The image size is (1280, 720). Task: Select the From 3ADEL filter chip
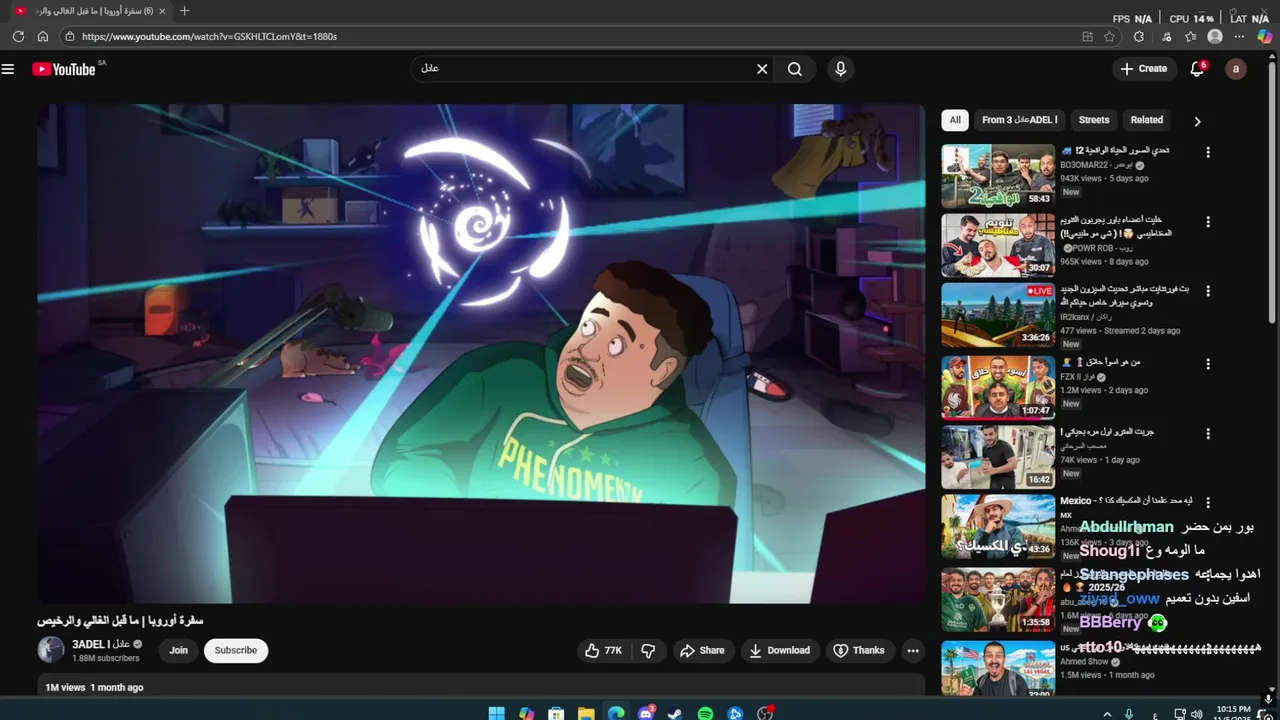point(1019,120)
